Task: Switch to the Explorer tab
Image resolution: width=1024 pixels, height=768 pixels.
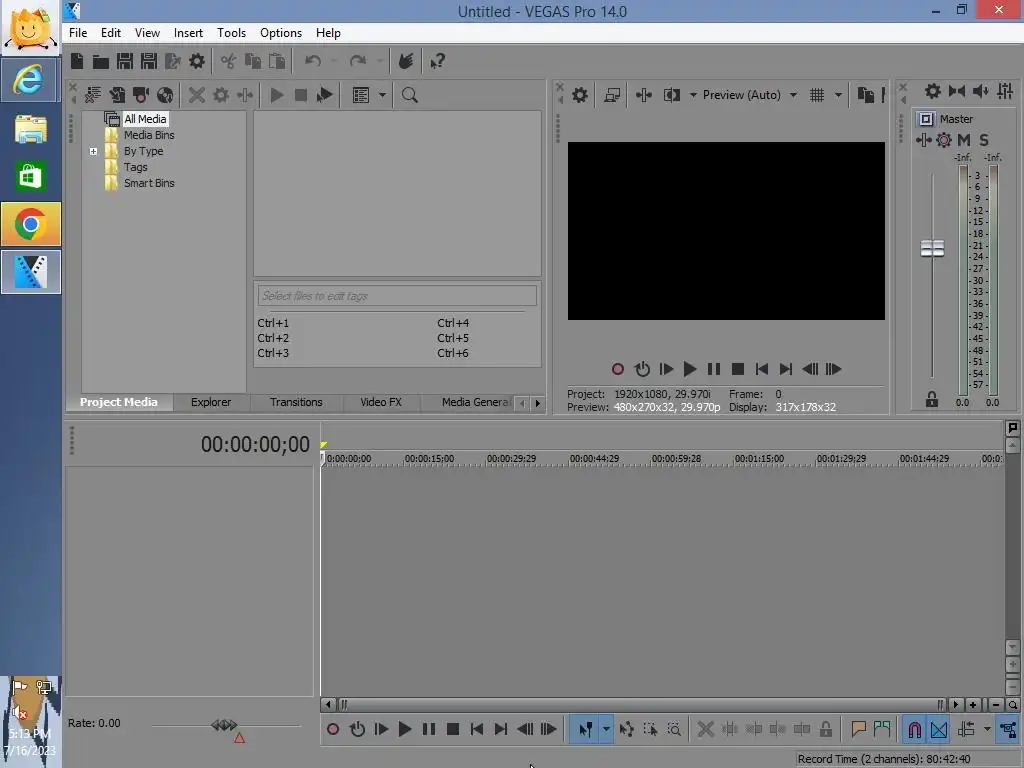Action: click(211, 402)
